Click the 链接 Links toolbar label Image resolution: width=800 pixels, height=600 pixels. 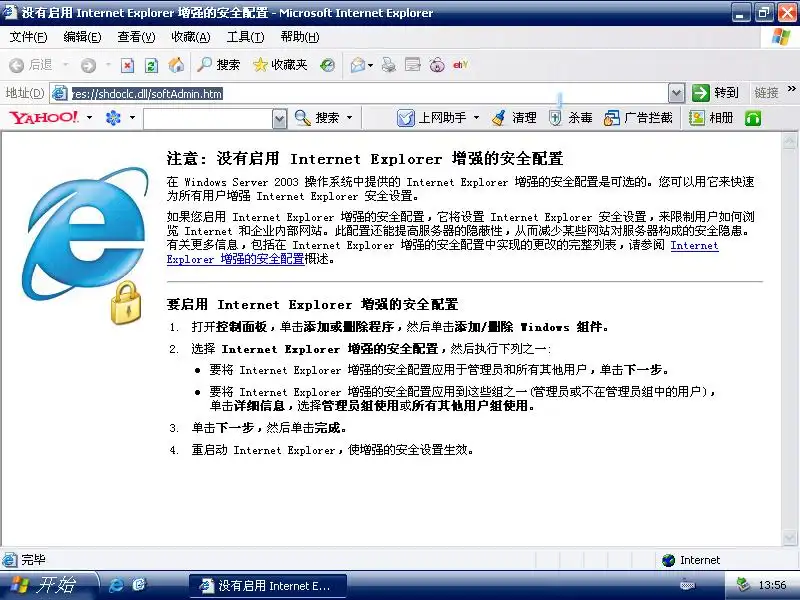point(766,93)
